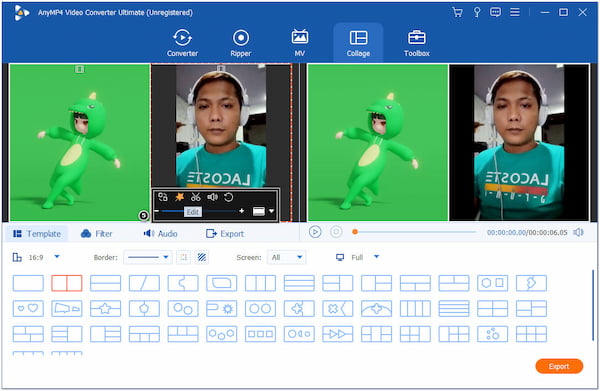Image resolution: width=600 pixels, height=391 pixels.
Task: Click the template list vertical scrollbar
Action: click(x=593, y=305)
